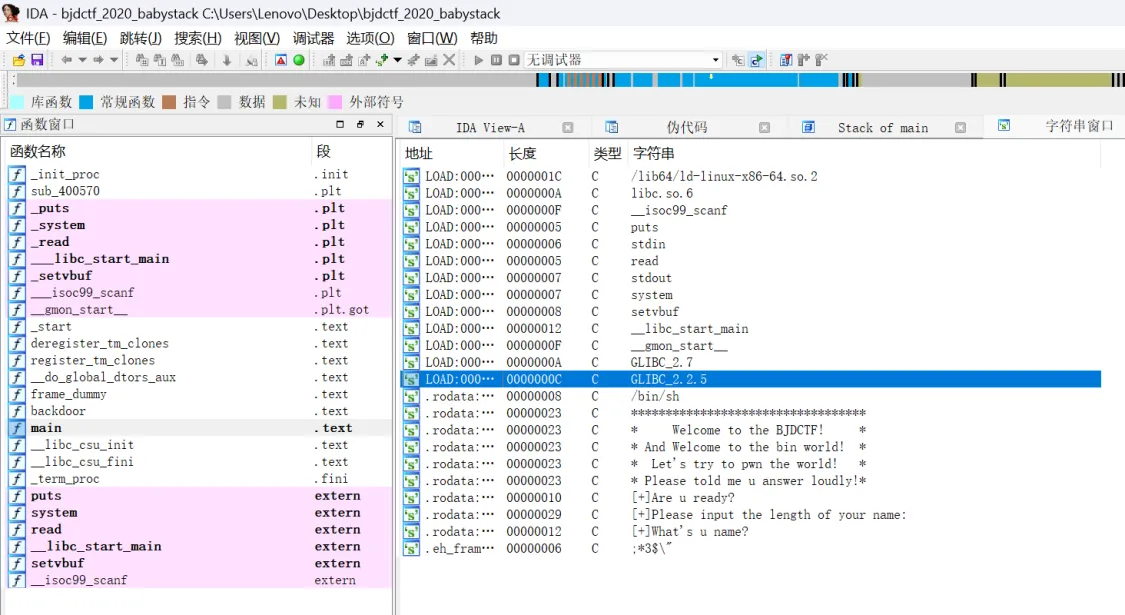Click the pause process button

(496, 60)
